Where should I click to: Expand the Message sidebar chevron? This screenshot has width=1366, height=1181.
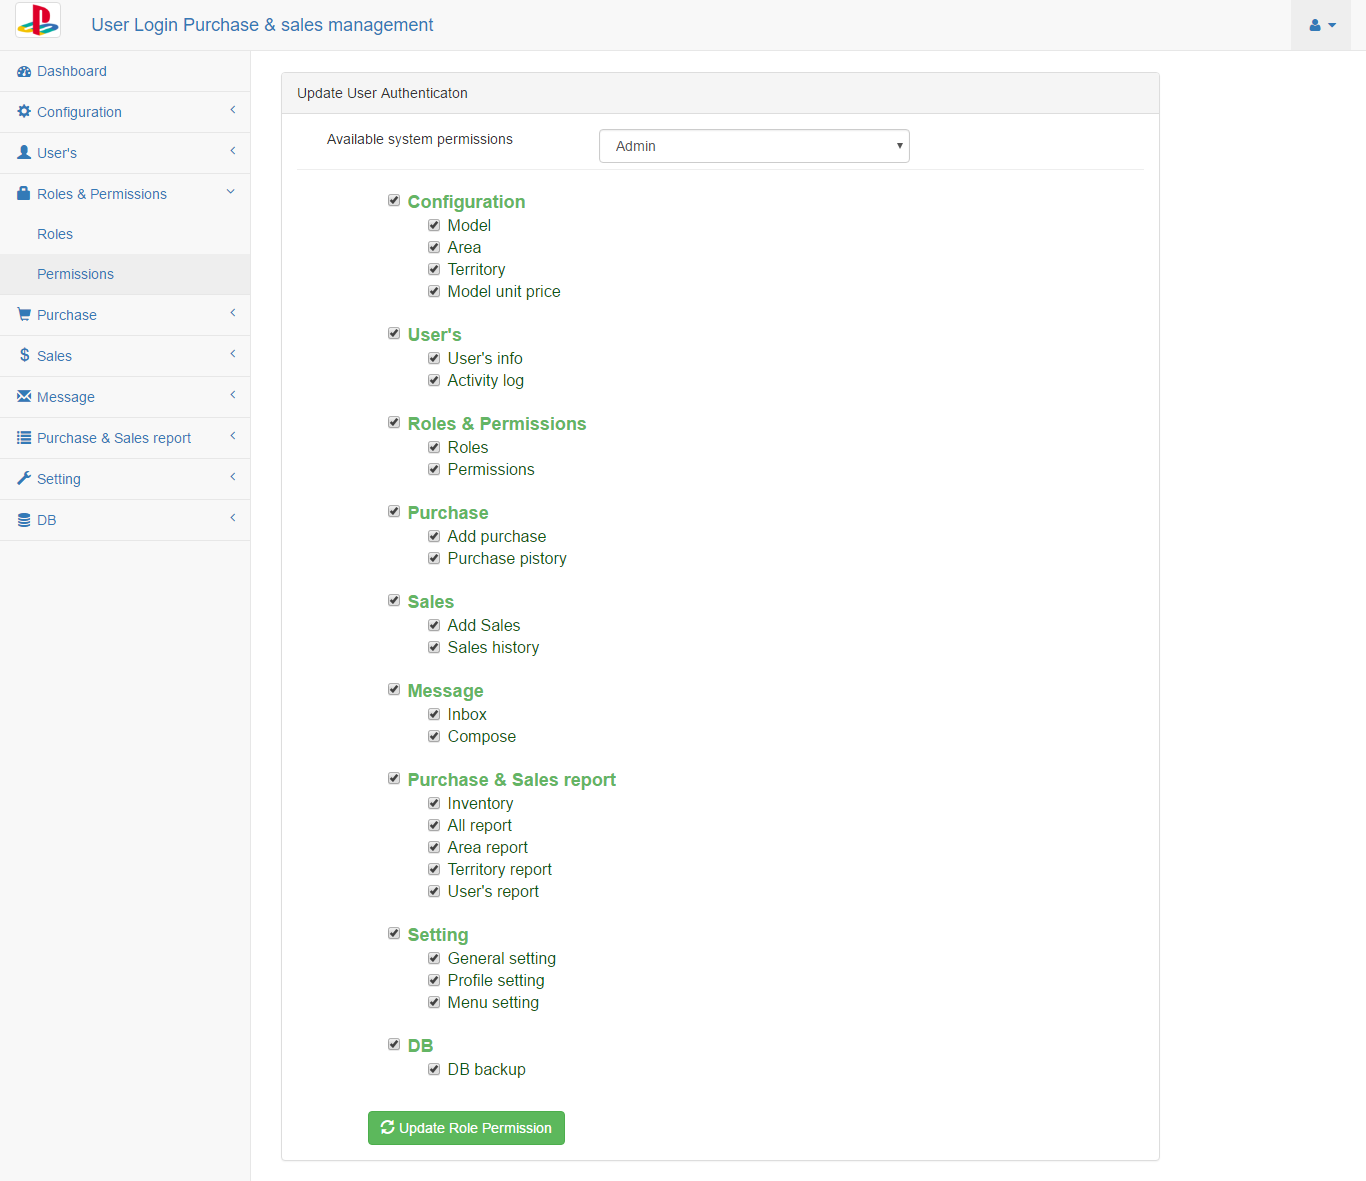click(232, 395)
